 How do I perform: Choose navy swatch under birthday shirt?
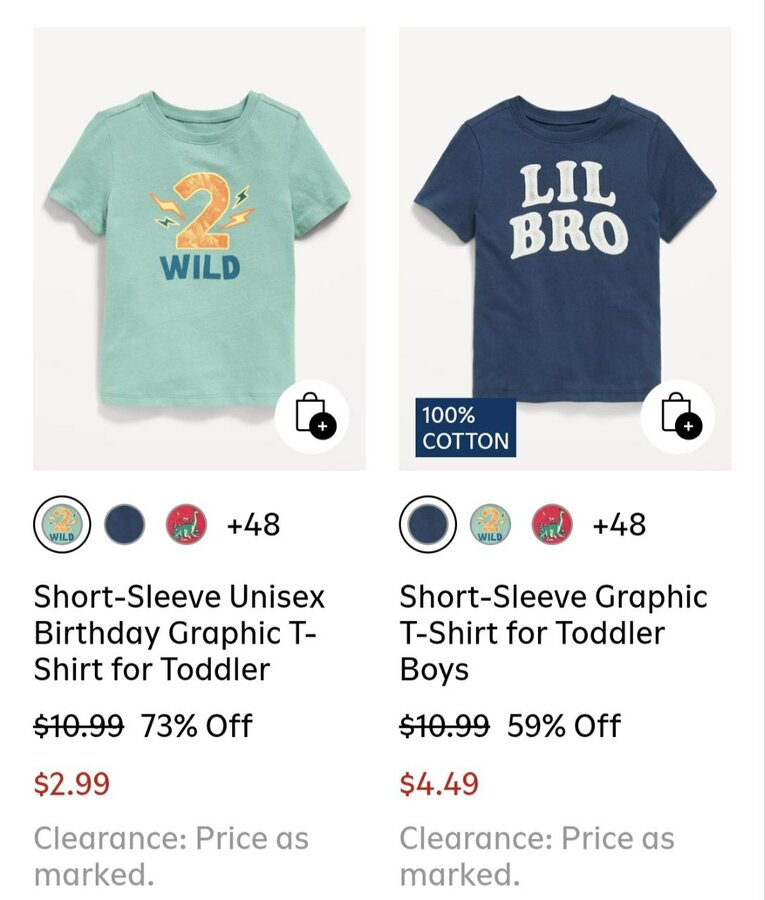tap(125, 523)
